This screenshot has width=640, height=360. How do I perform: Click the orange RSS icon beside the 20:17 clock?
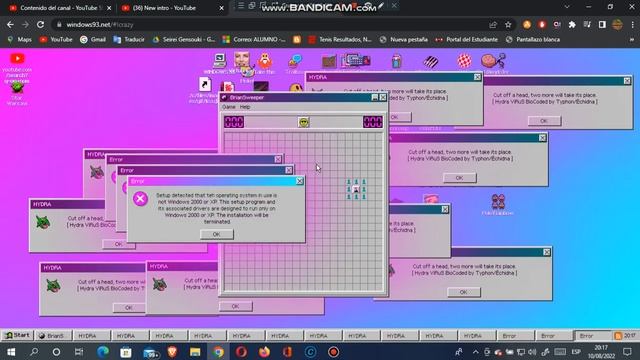[x=618, y=336]
